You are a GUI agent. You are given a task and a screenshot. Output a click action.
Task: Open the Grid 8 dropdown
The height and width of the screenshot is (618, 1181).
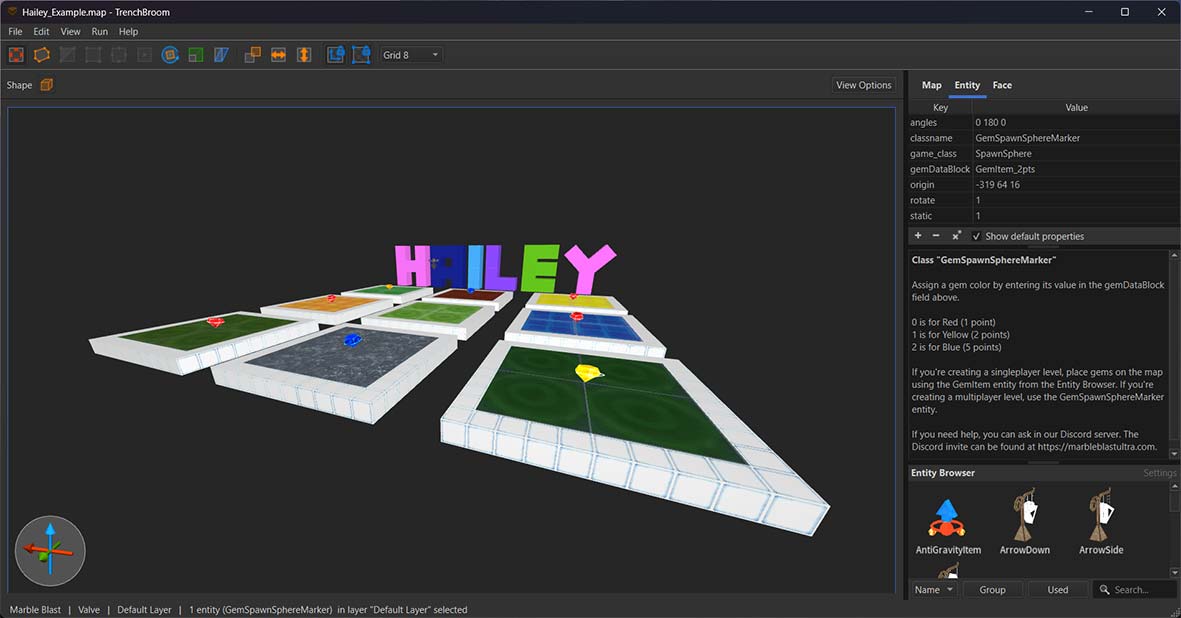point(410,55)
